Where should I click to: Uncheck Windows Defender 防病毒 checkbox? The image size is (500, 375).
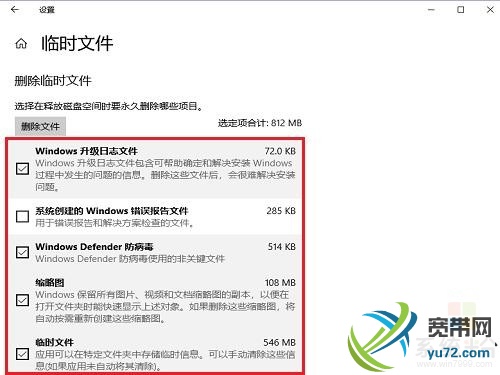(x=22, y=252)
